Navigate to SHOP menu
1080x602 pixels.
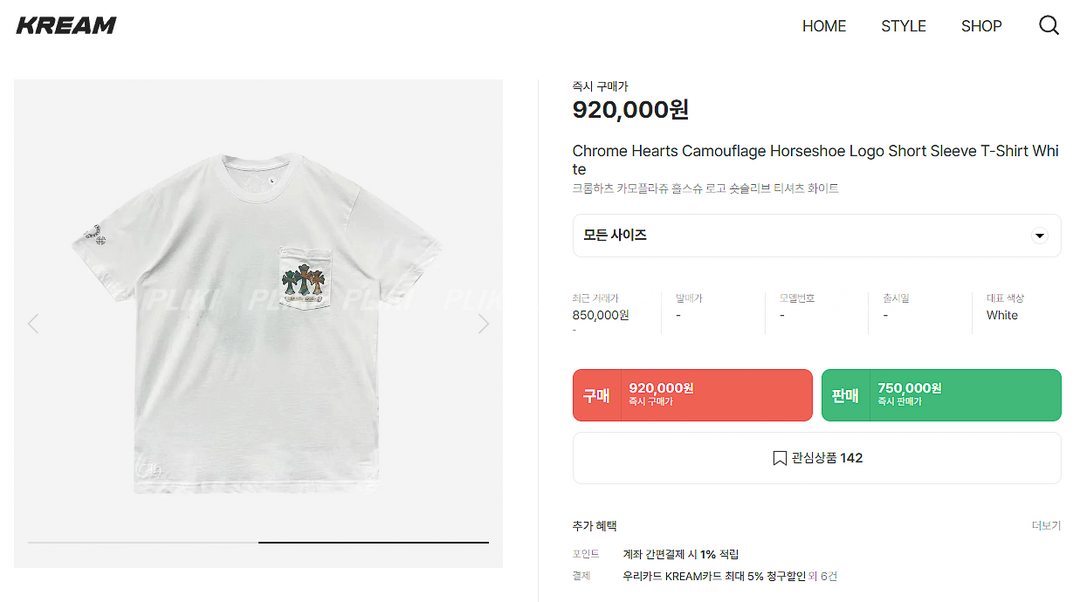981,26
